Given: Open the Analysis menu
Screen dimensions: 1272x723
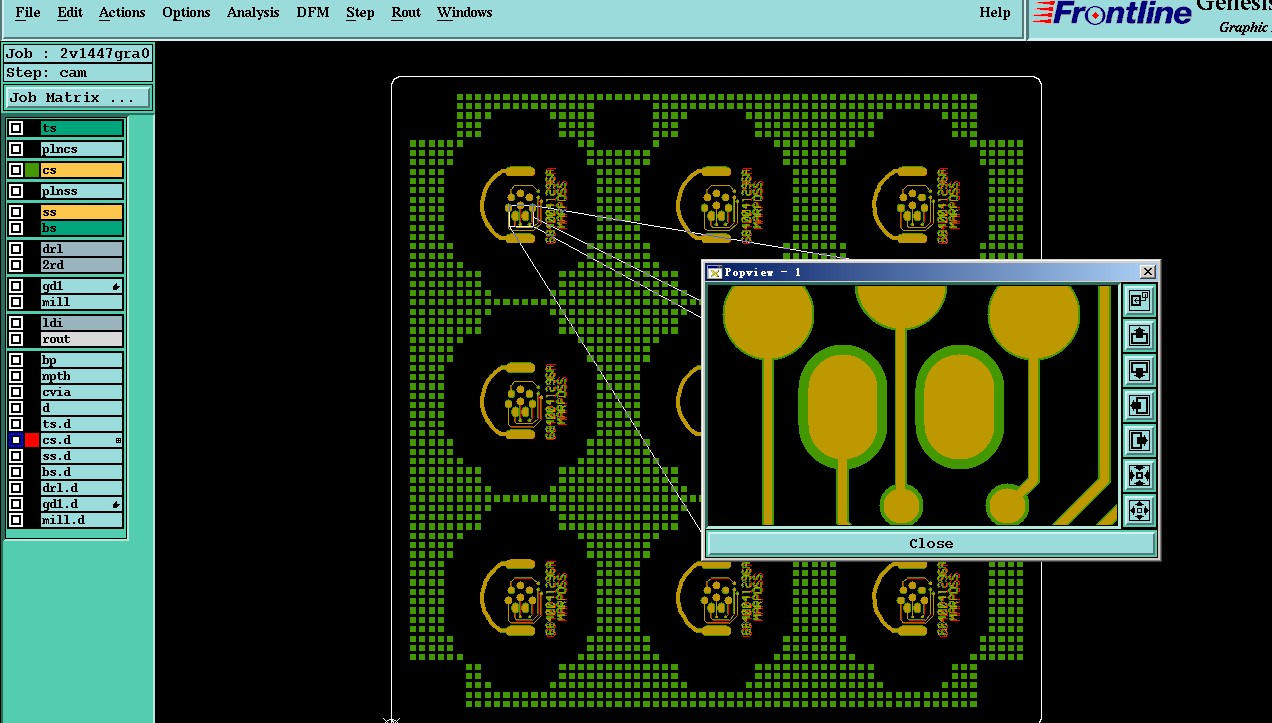Looking at the screenshot, I should [x=253, y=13].
